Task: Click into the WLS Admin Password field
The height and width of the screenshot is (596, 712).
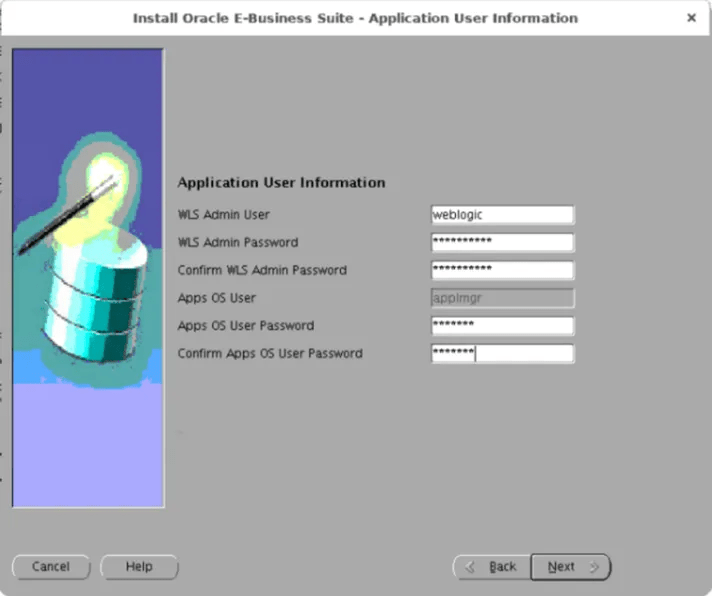Action: click(502, 243)
